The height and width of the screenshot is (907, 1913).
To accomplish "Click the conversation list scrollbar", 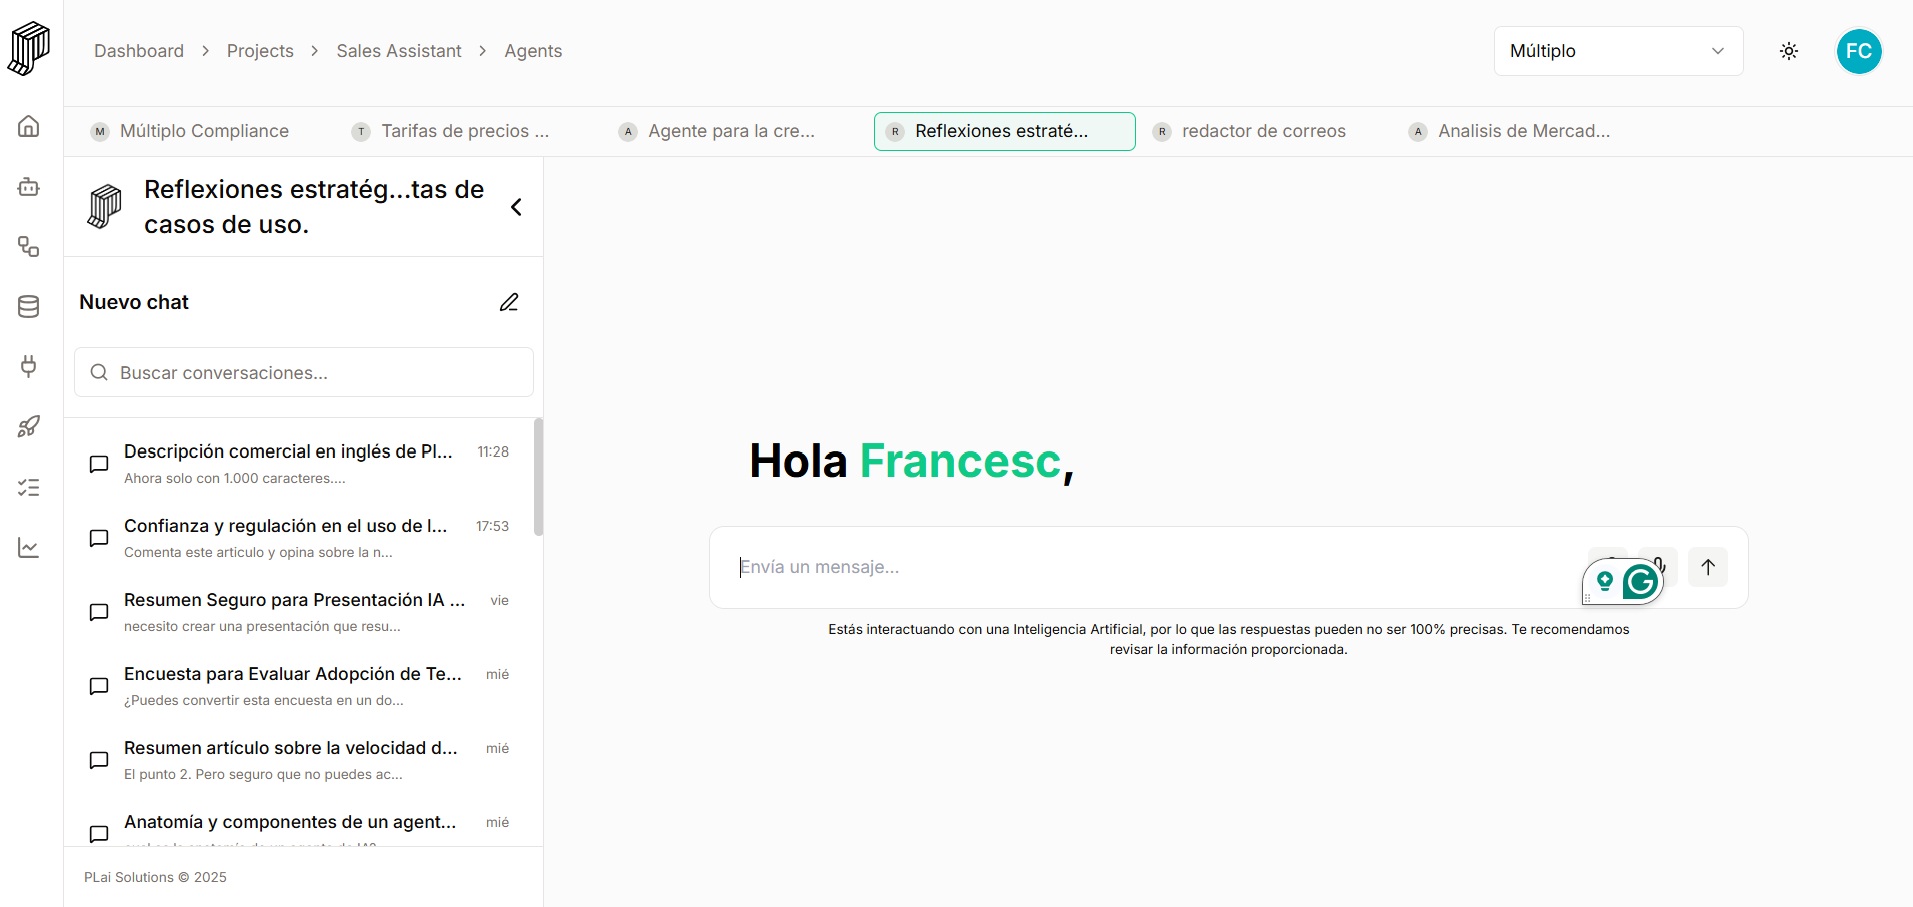I will click(x=539, y=477).
